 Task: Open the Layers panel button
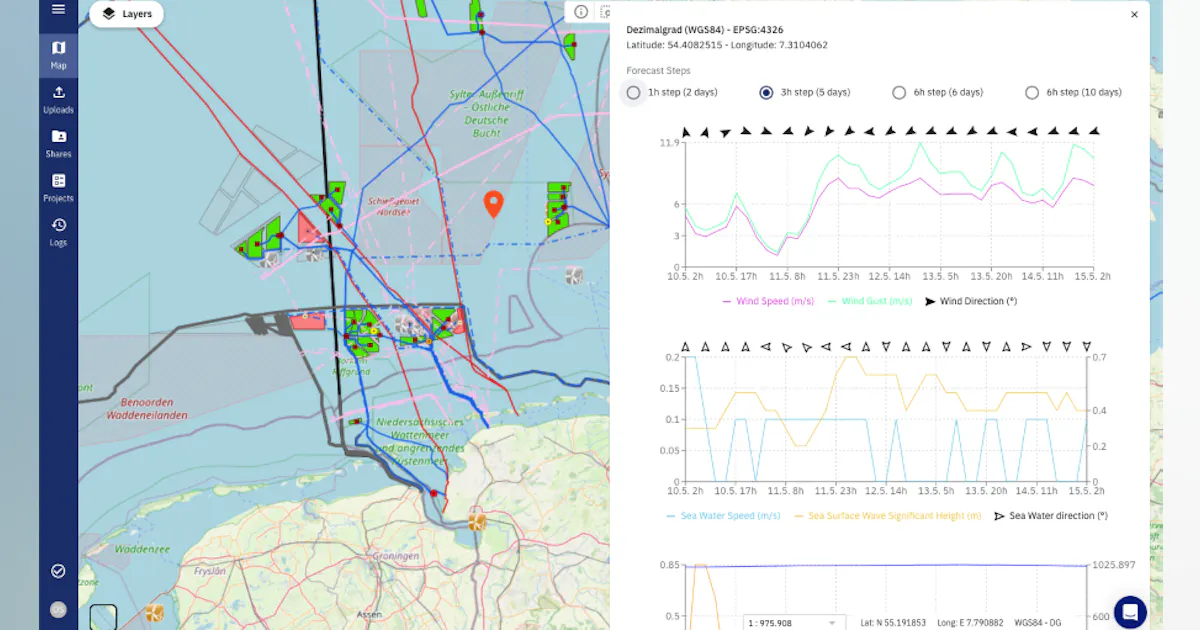point(127,14)
